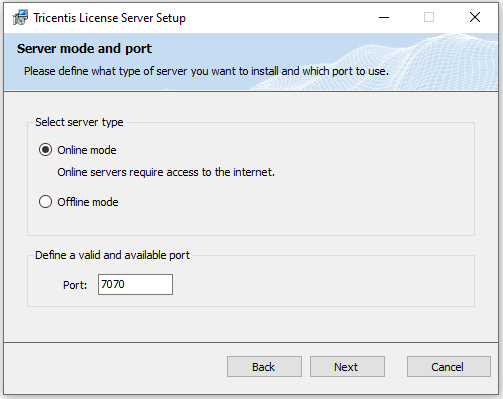Click the 'Select server type' group label
The width and height of the screenshot is (503, 399).
(x=79, y=122)
